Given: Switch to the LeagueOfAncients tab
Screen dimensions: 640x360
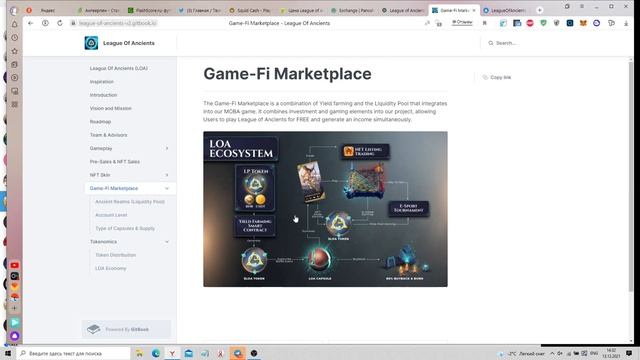Looking at the screenshot, I should pos(505,10).
